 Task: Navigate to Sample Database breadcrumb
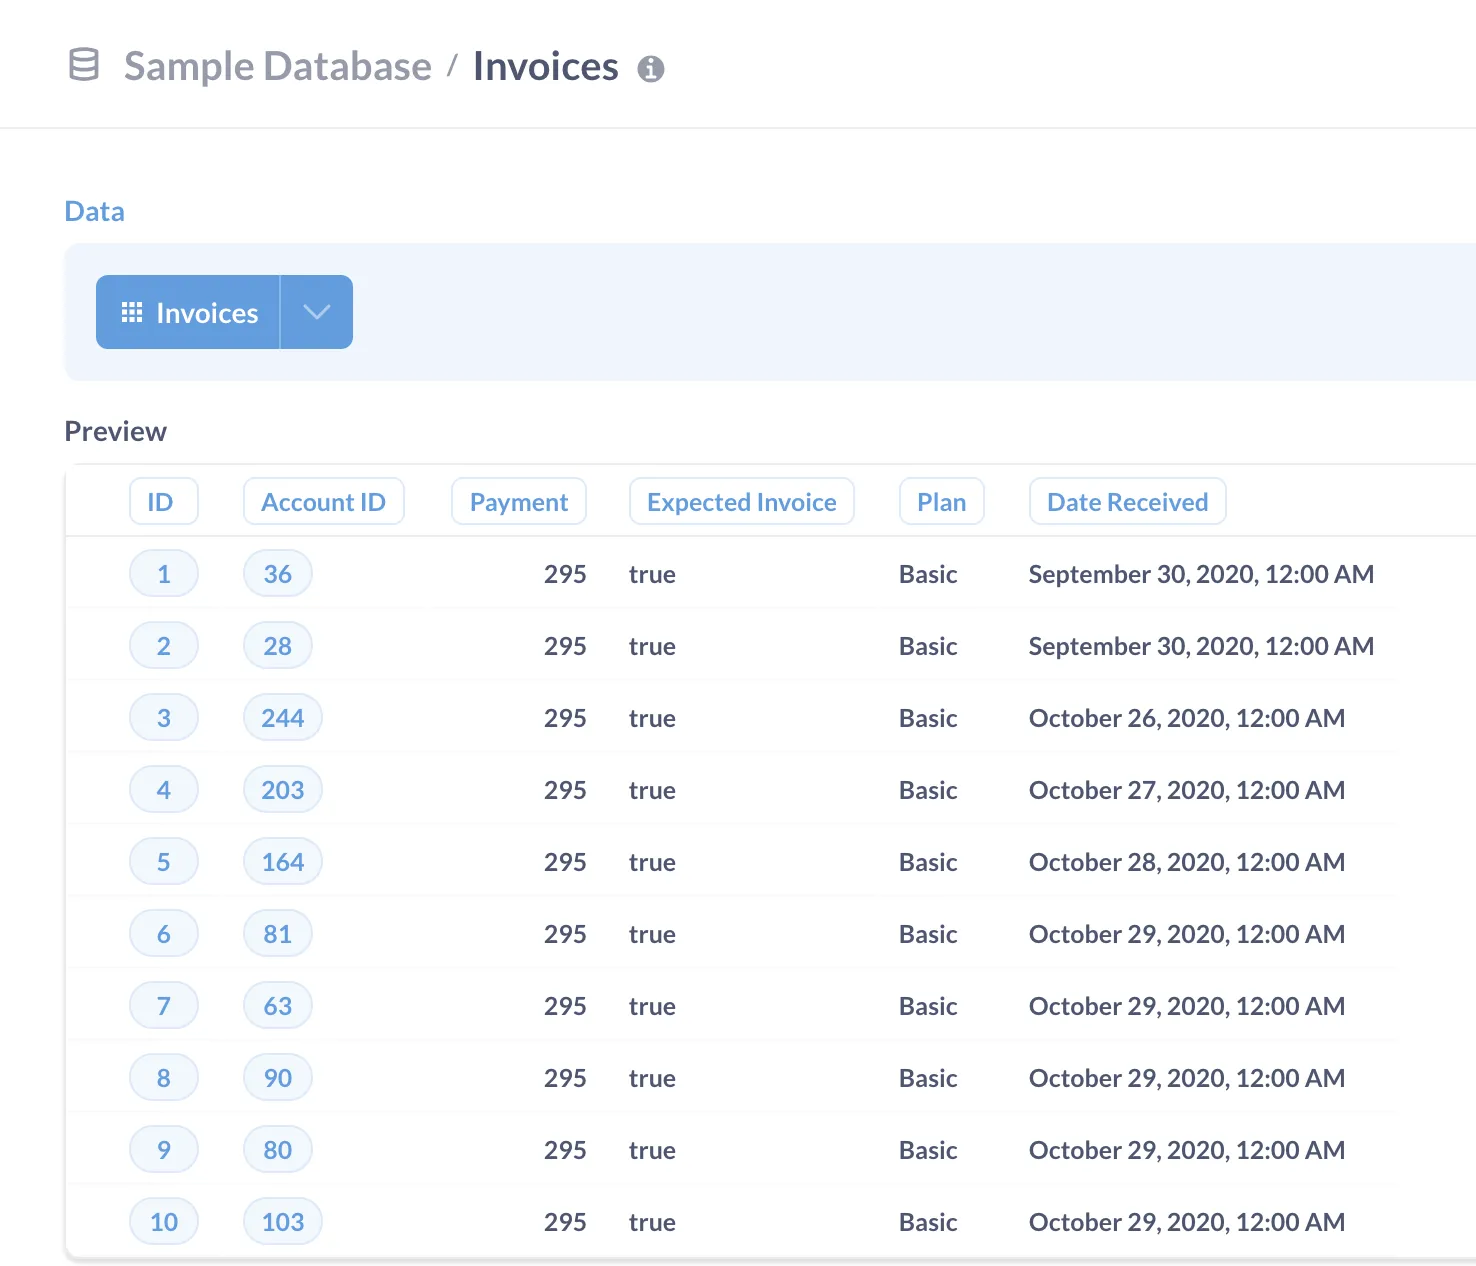[276, 66]
